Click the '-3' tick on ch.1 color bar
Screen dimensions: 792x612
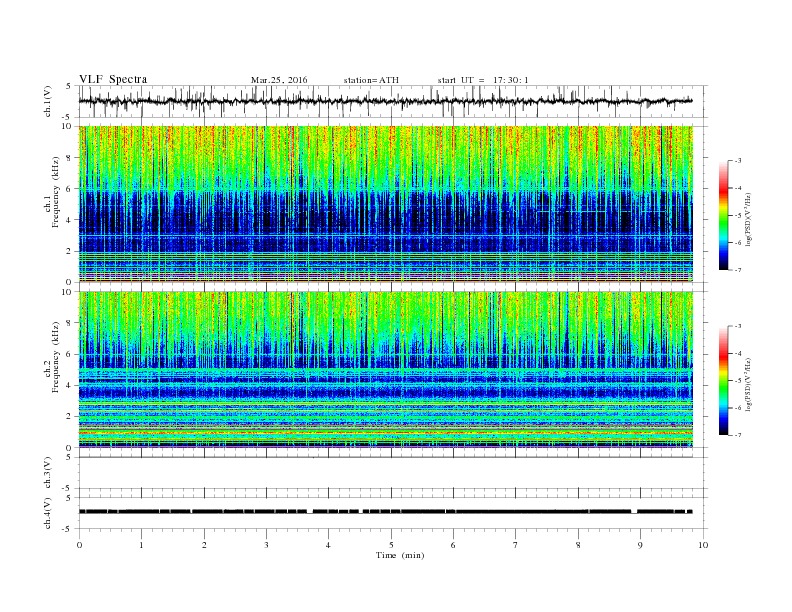tap(737, 161)
